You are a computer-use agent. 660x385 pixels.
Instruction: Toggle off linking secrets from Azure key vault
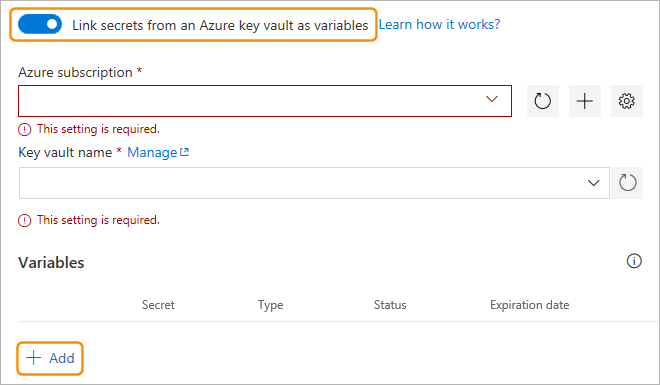pos(40,24)
